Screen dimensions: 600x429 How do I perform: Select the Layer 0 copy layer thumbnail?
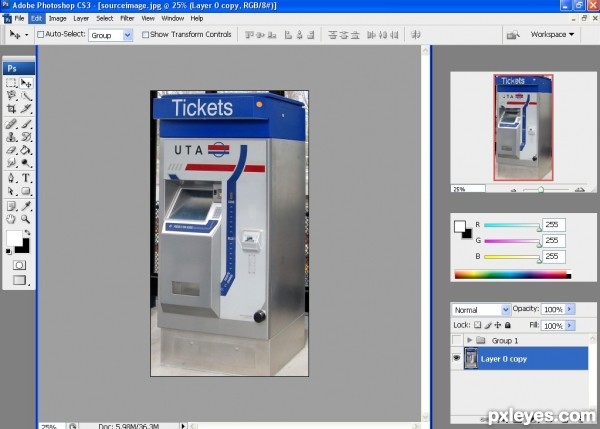pyautogui.click(x=471, y=358)
